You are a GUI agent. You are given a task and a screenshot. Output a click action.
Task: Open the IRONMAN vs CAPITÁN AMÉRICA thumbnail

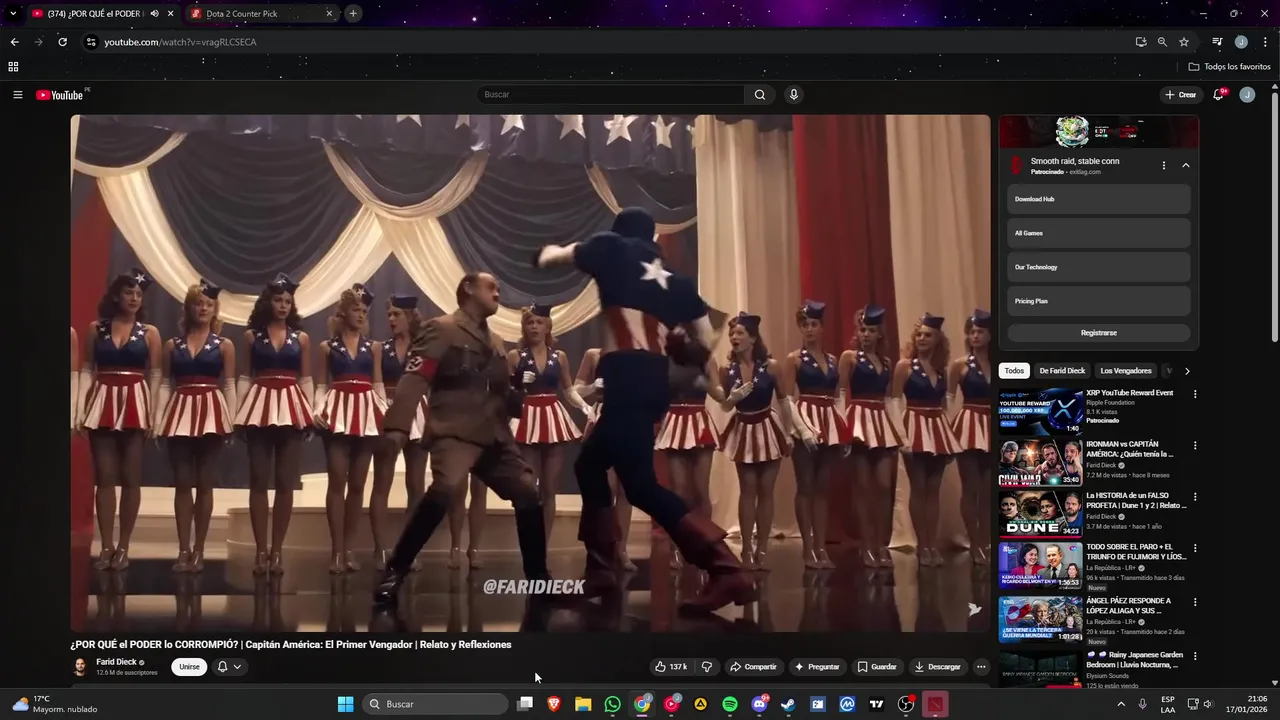(1040, 463)
